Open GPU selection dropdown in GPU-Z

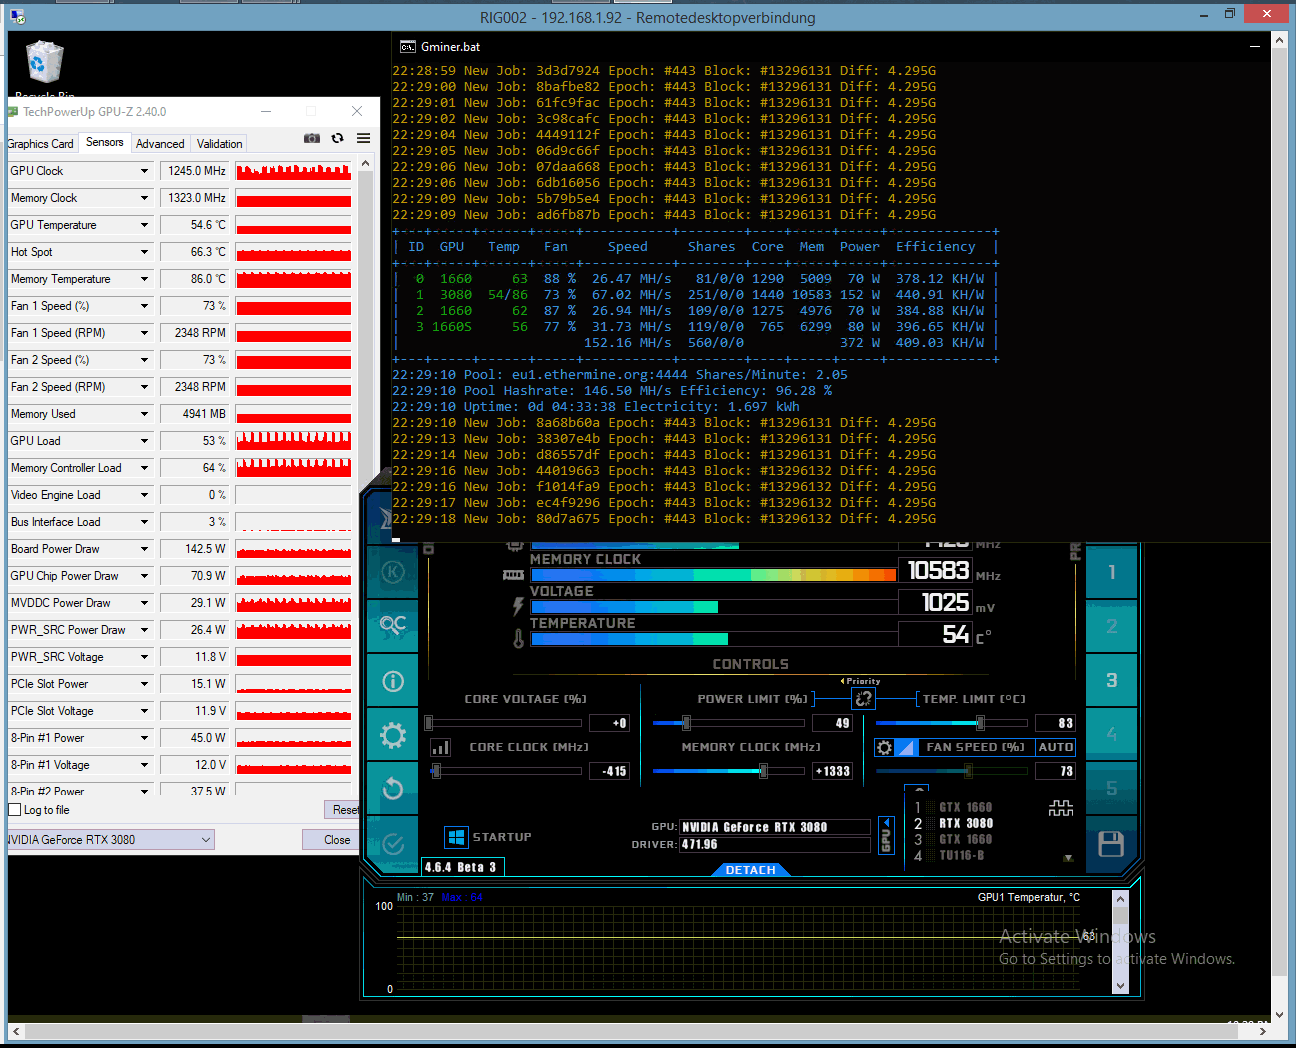[110, 840]
